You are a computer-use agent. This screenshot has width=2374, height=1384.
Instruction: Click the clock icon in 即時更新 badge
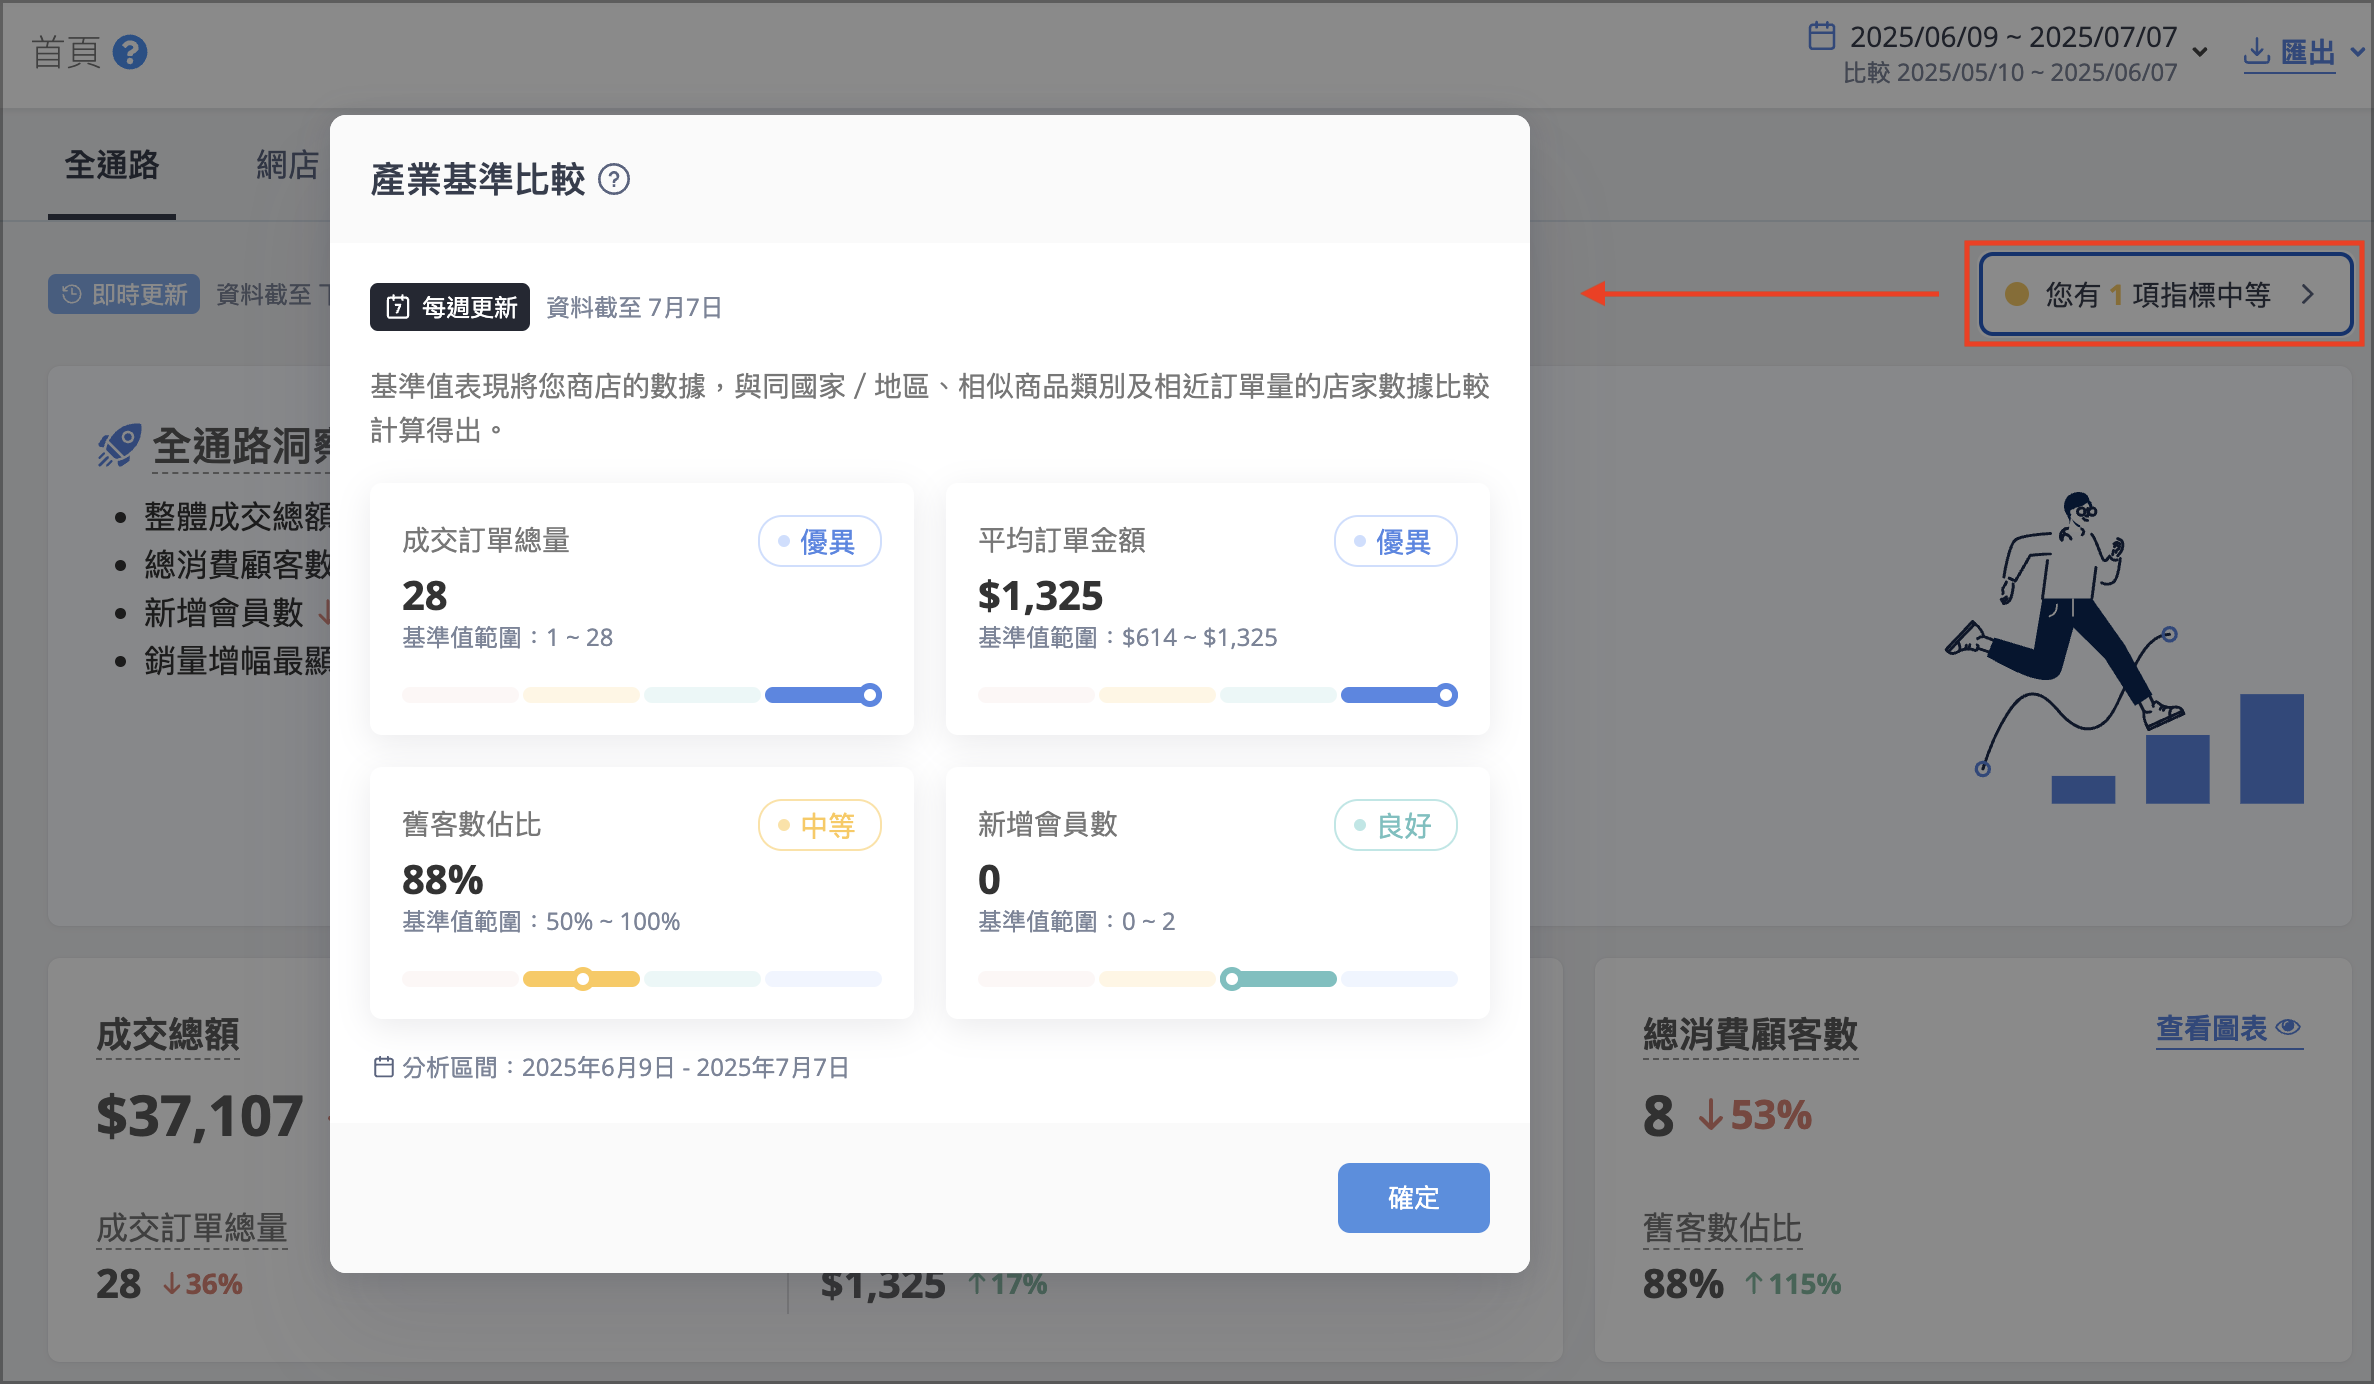(x=72, y=294)
